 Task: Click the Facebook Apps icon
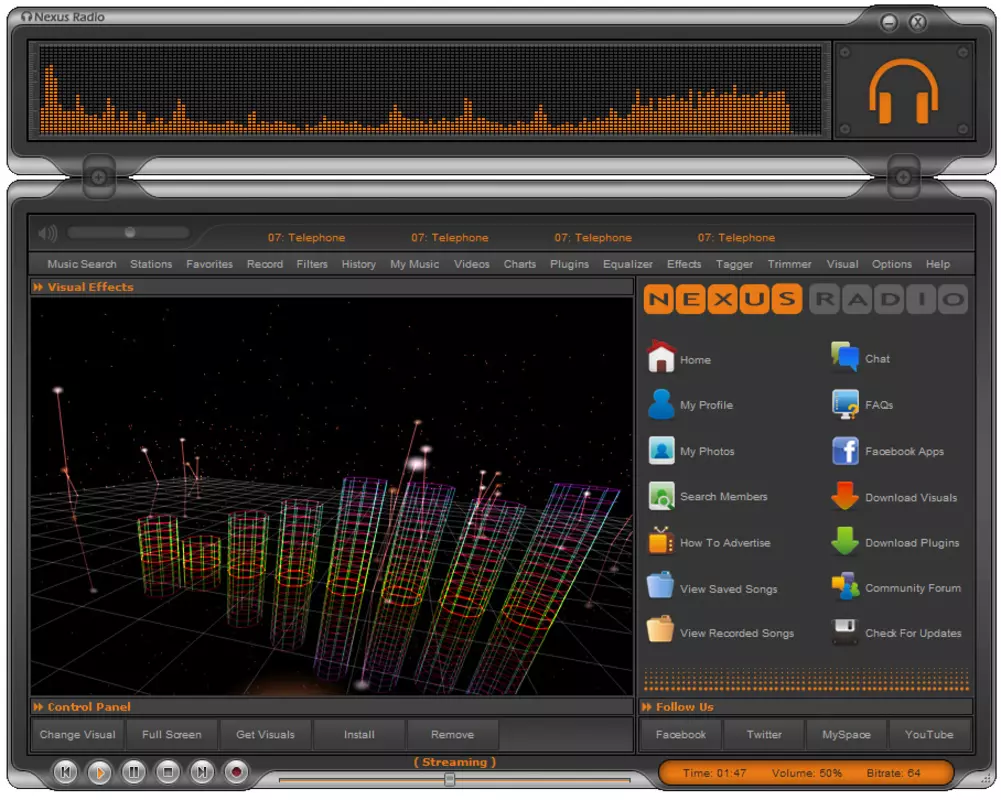click(845, 451)
